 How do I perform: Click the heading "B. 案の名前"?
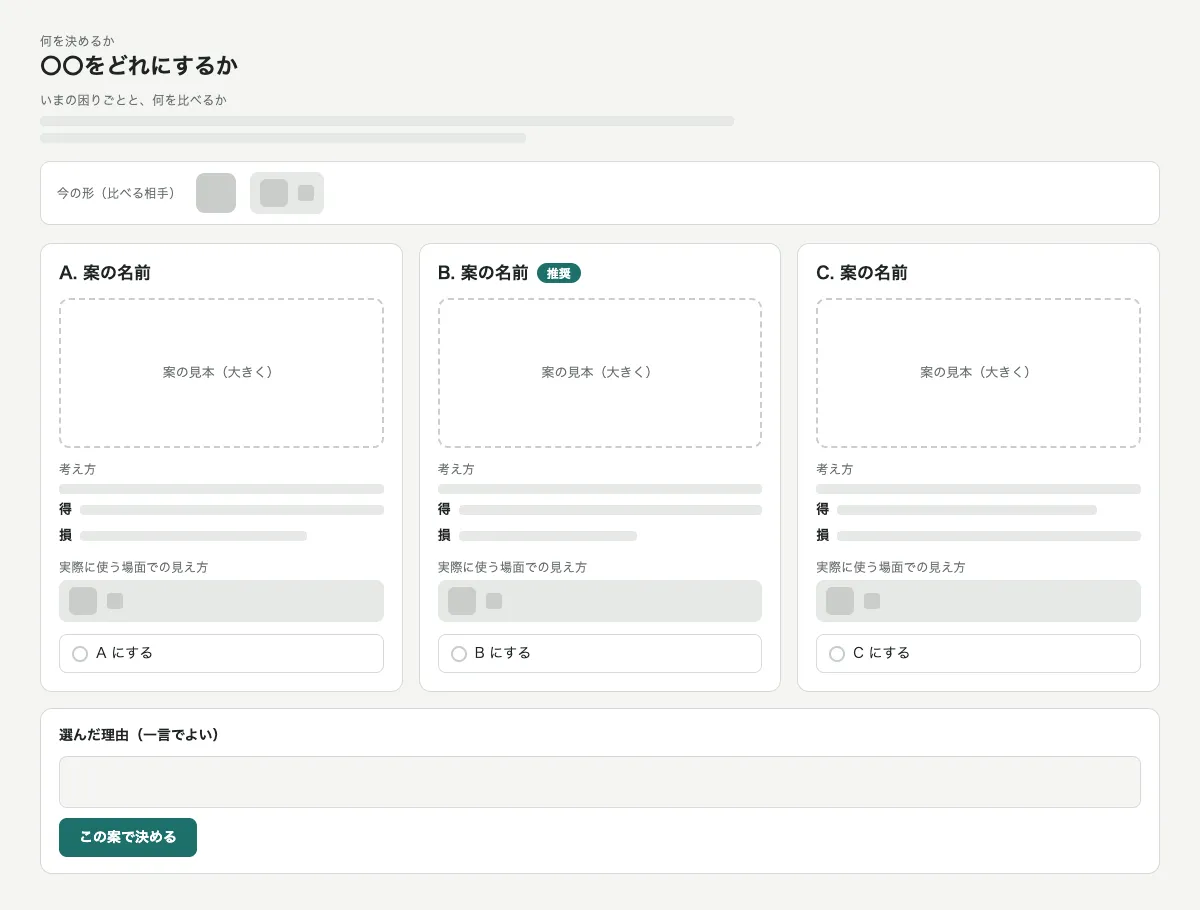[x=483, y=273]
